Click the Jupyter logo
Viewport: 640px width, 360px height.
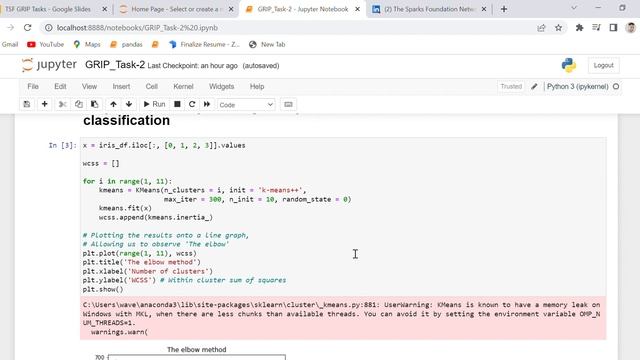tap(49, 65)
